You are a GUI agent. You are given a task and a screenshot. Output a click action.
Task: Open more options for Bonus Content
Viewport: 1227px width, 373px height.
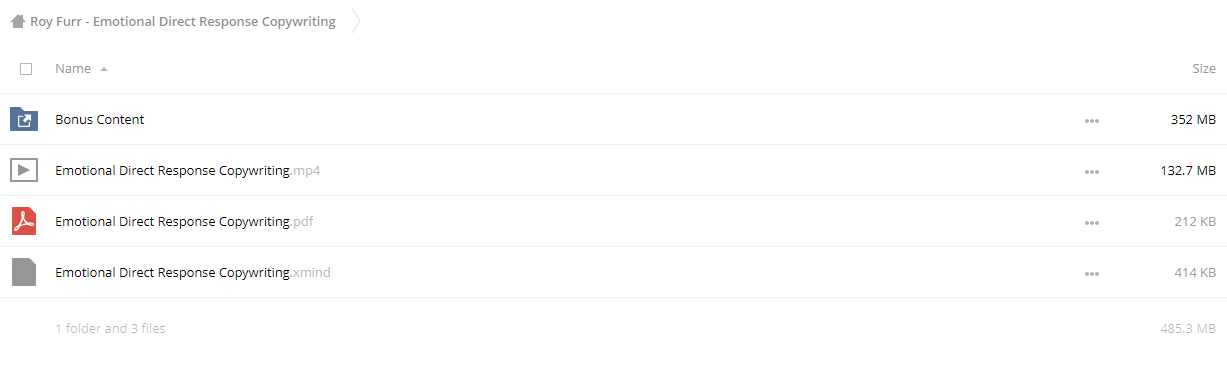[x=1092, y=121]
